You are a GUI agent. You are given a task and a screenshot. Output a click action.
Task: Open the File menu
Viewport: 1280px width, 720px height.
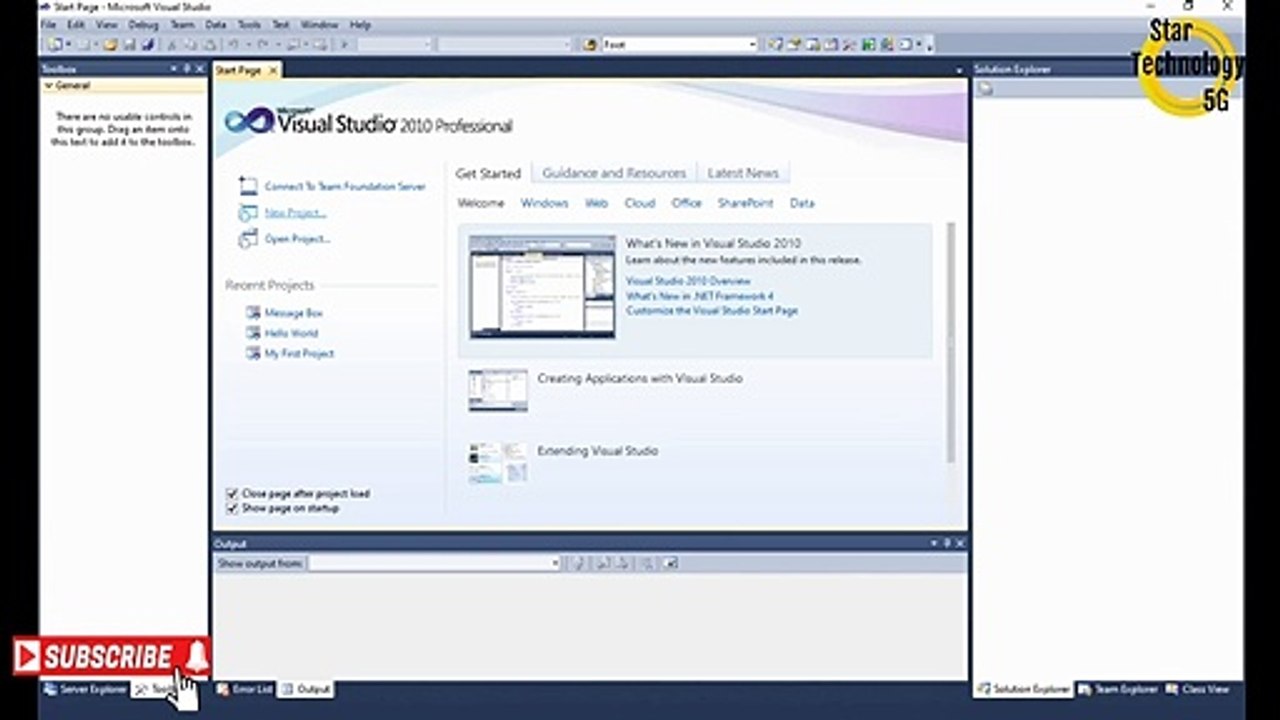tap(48, 24)
